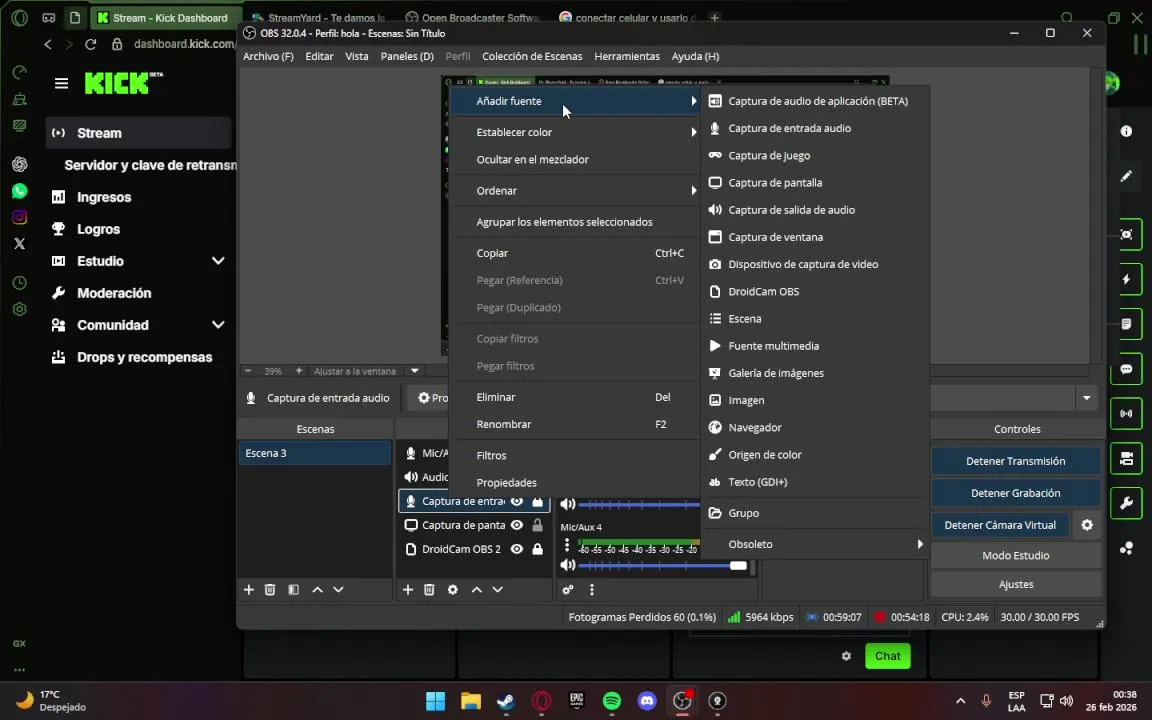Move scene up in Escenas toolbar
The height and width of the screenshot is (720, 1152).
coord(317,590)
